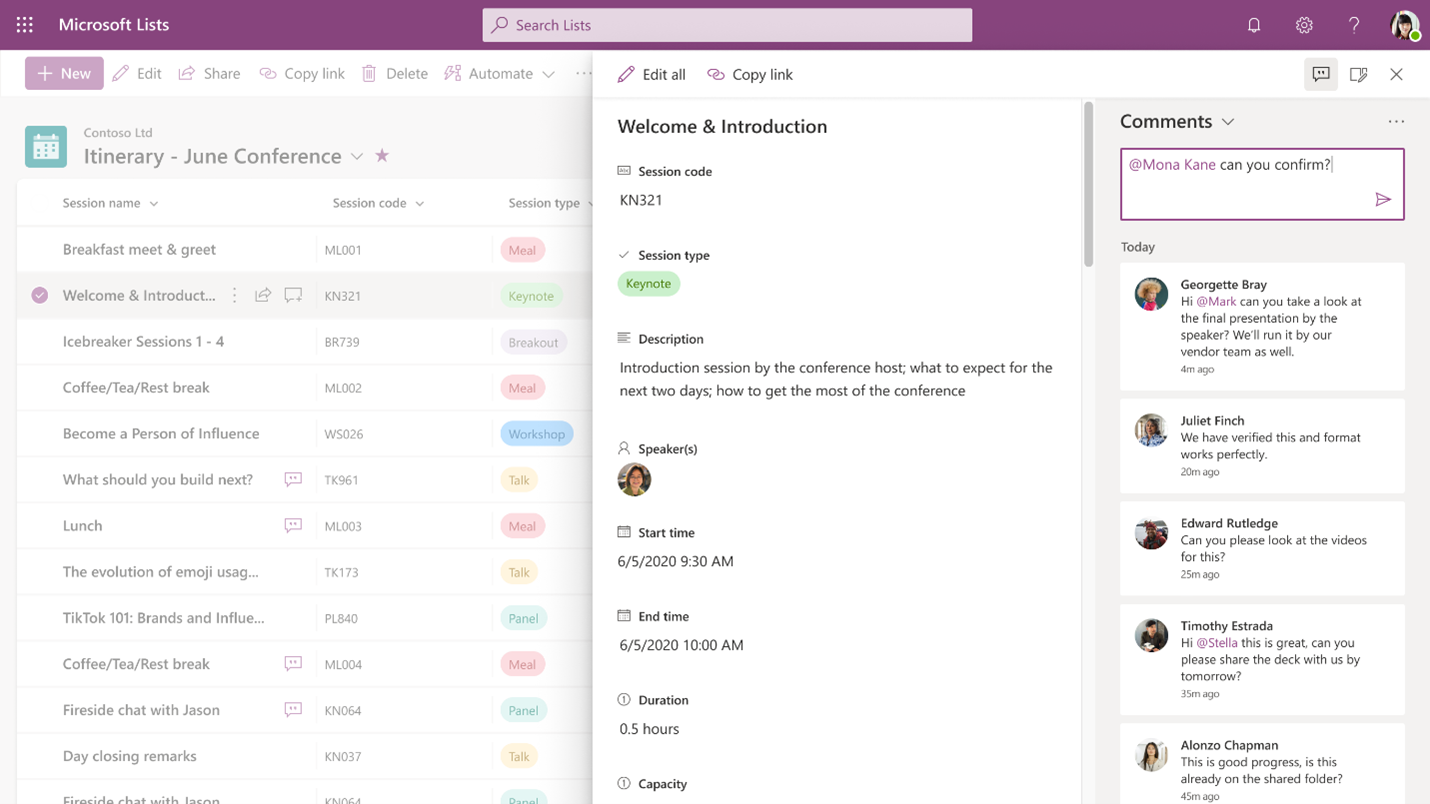Open the notifications bell
1430x804 pixels.
(x=1254, y=25)
